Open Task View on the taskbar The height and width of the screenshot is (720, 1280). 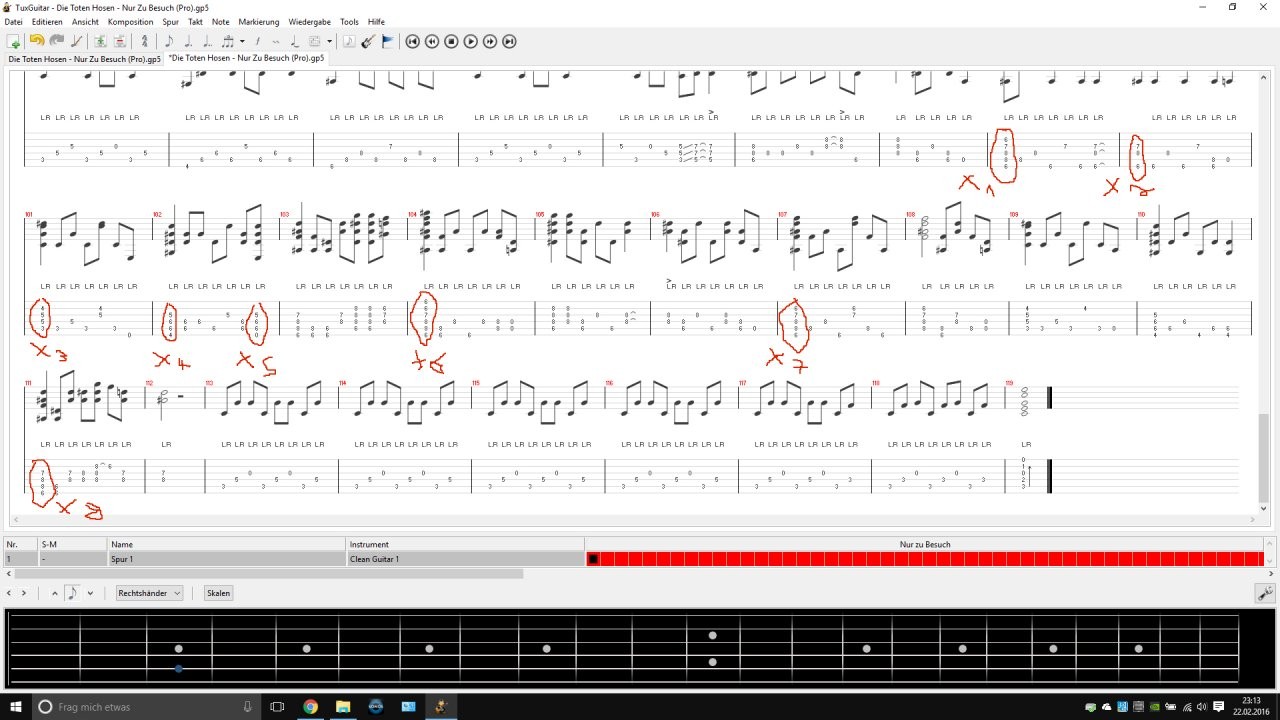(278, 707)
